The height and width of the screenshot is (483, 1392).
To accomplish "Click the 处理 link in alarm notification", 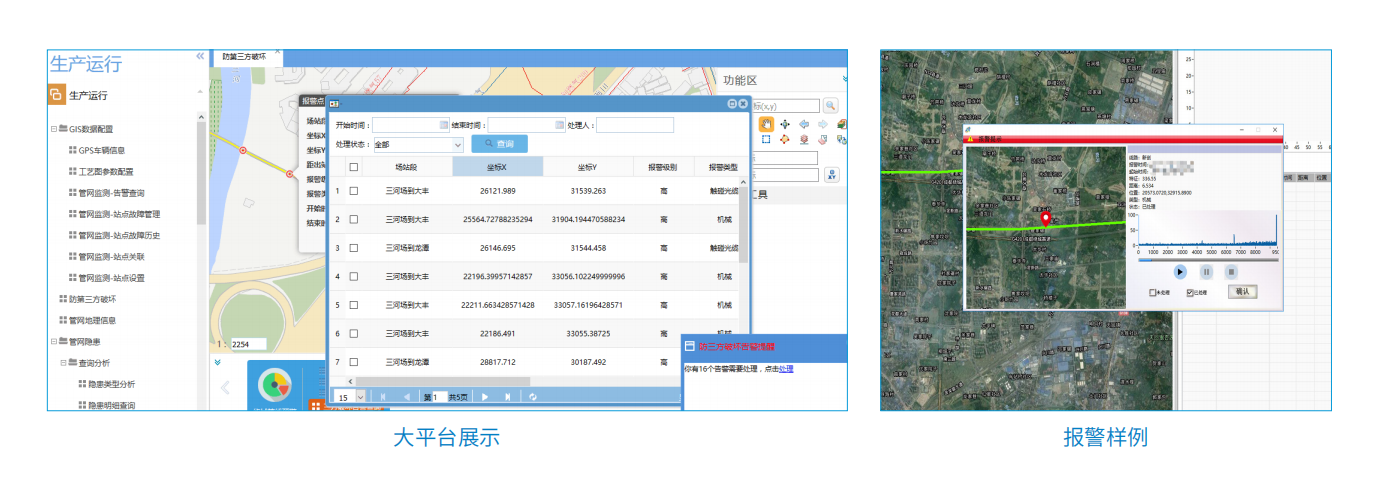I will (x=786, y=369).
